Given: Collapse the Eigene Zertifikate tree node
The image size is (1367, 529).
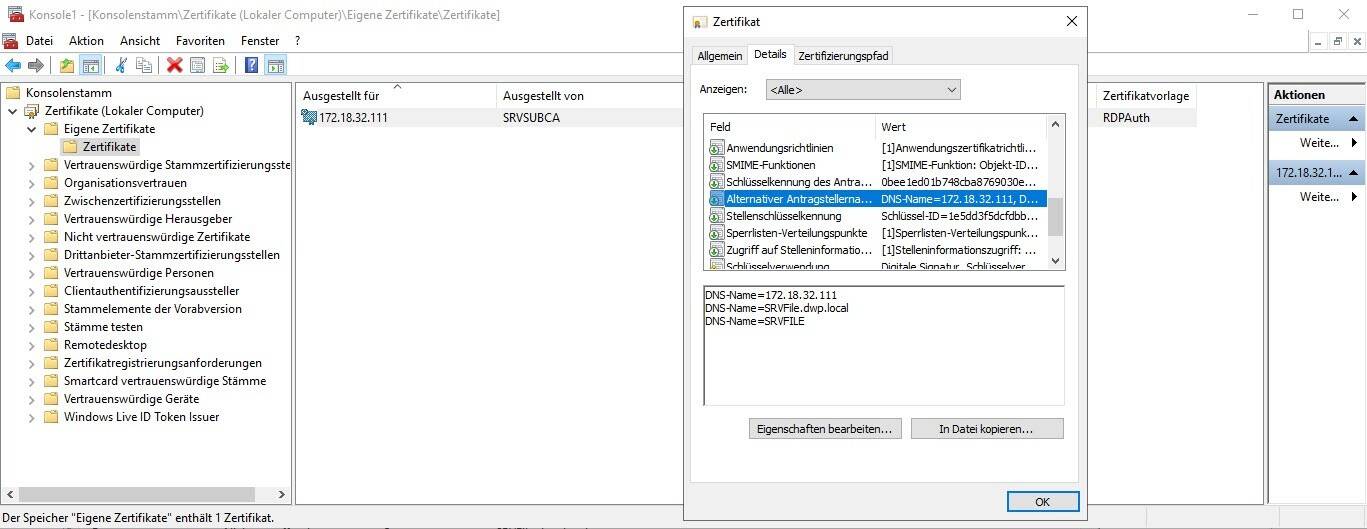Looking at the screenshot, I should [x=32, y=129].
